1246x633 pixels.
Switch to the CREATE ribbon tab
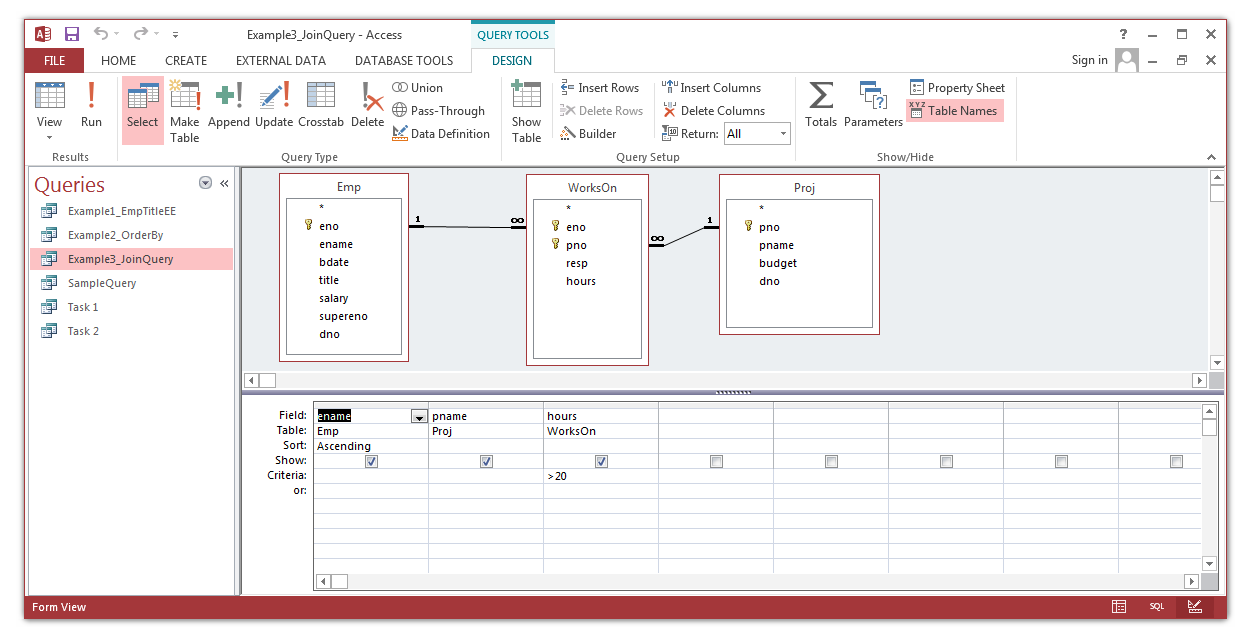[186, 60]
